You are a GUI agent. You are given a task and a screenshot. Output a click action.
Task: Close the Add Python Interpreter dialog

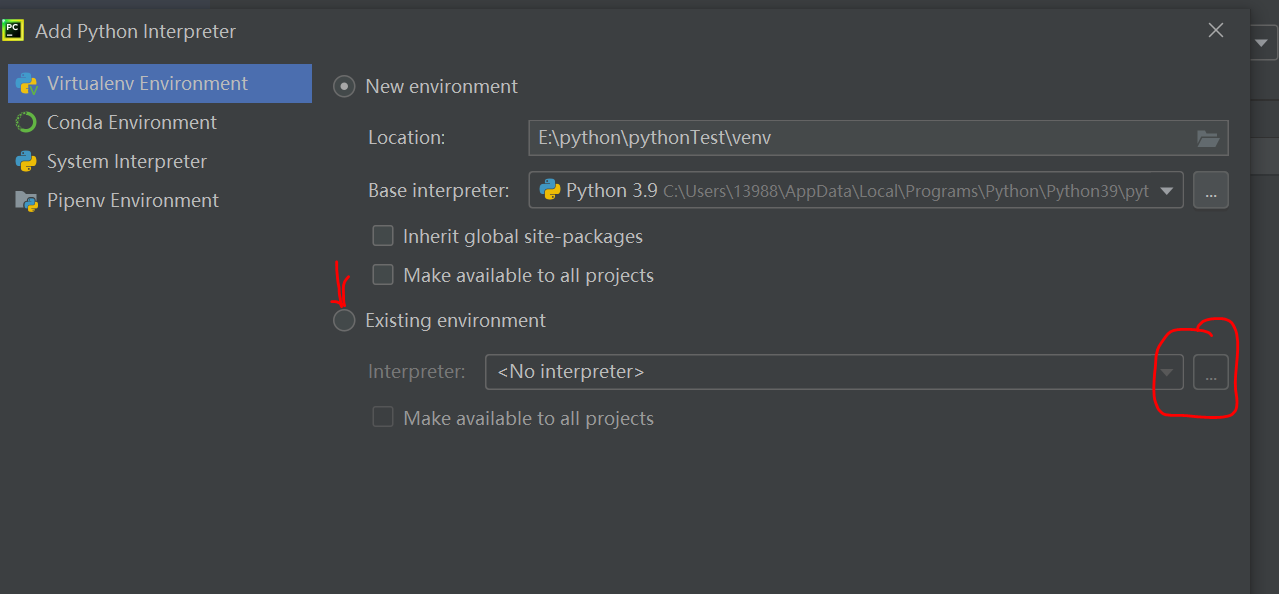point(1216,30)
